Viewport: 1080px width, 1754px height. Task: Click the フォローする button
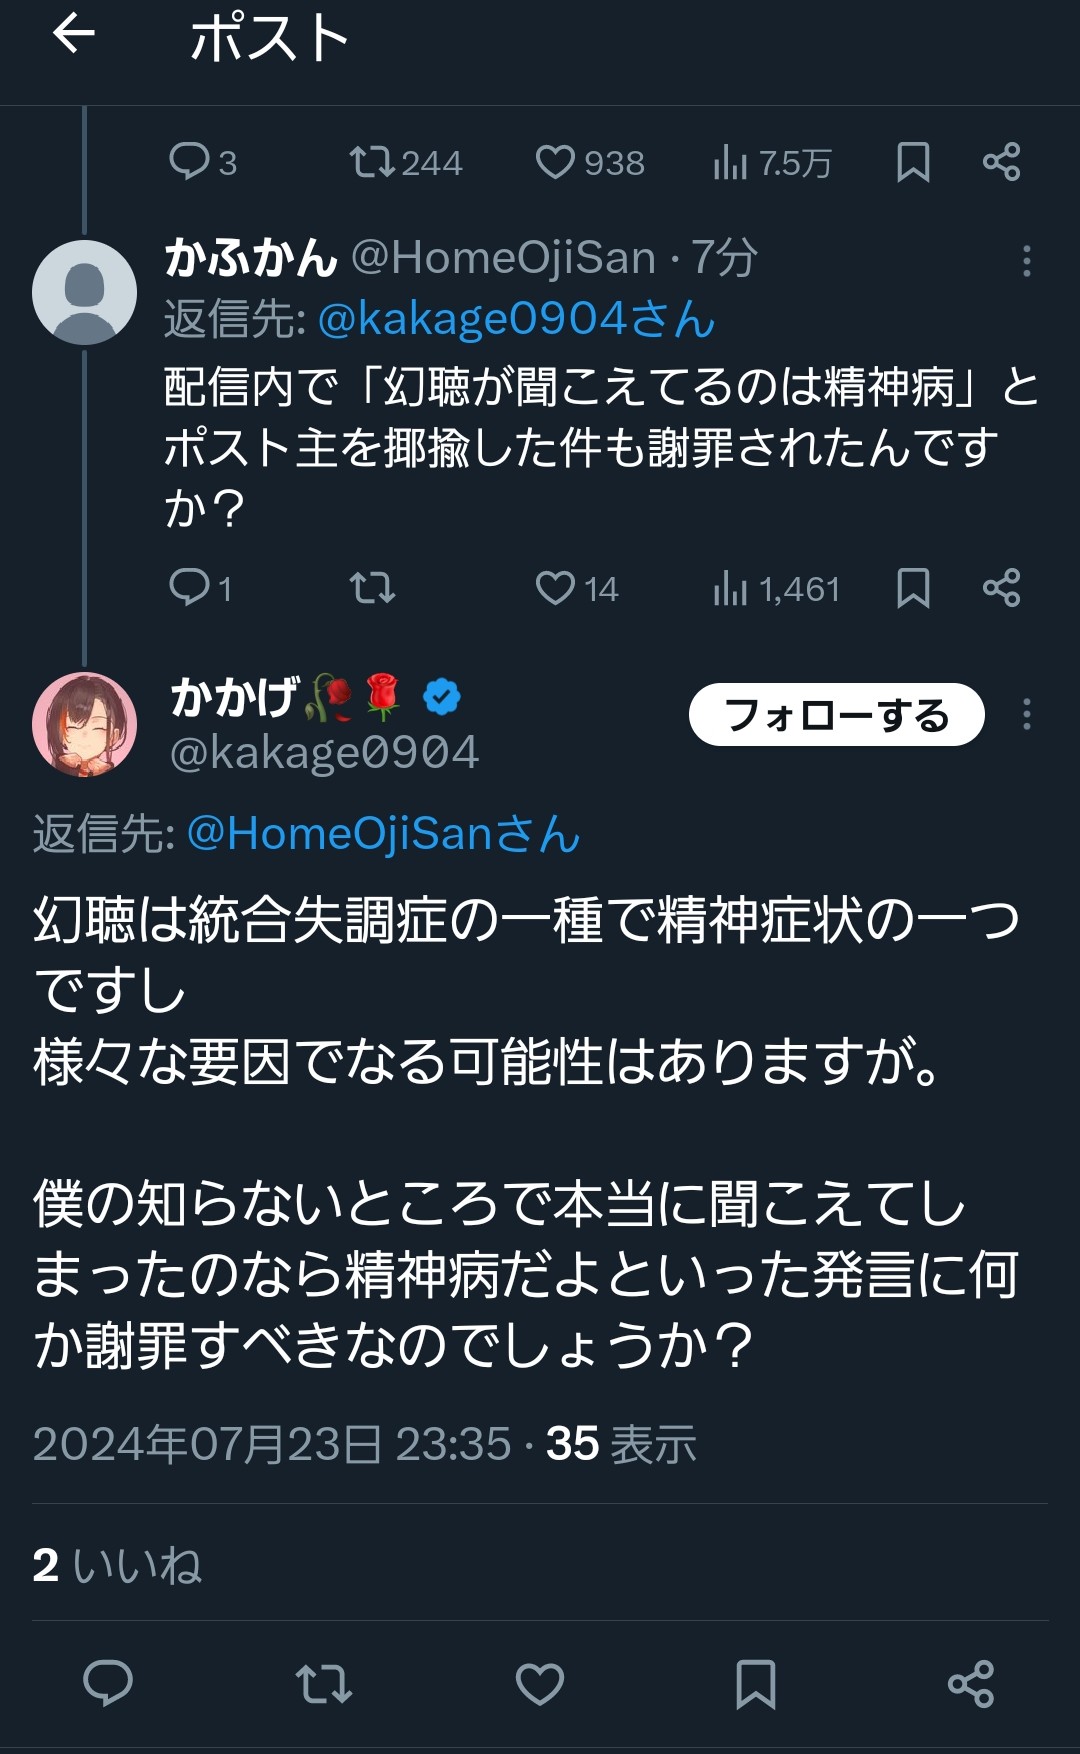837,715
